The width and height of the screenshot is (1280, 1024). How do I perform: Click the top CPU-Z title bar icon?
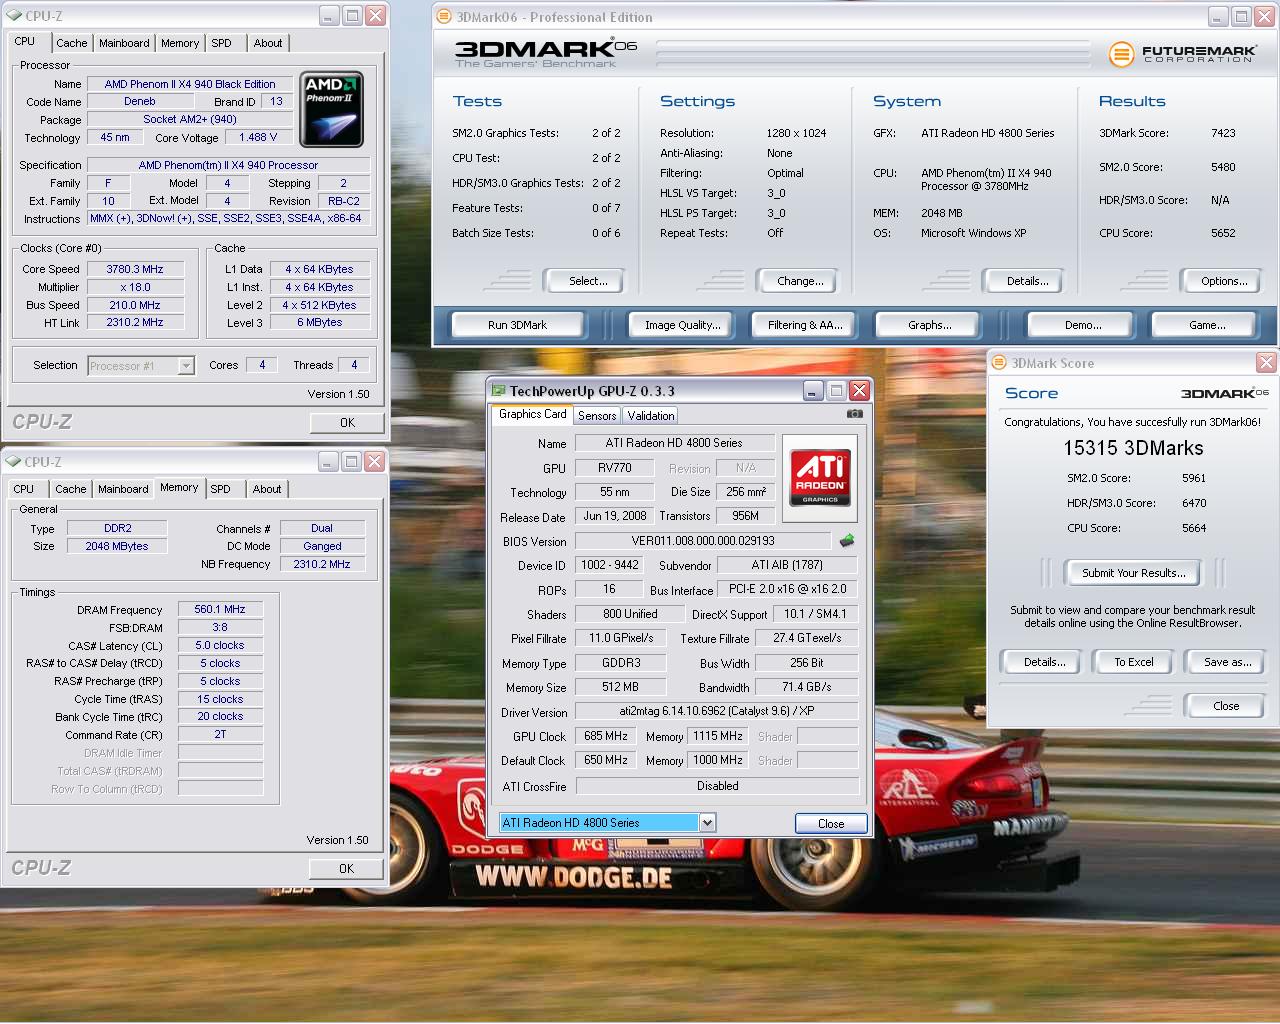[14, 16]
